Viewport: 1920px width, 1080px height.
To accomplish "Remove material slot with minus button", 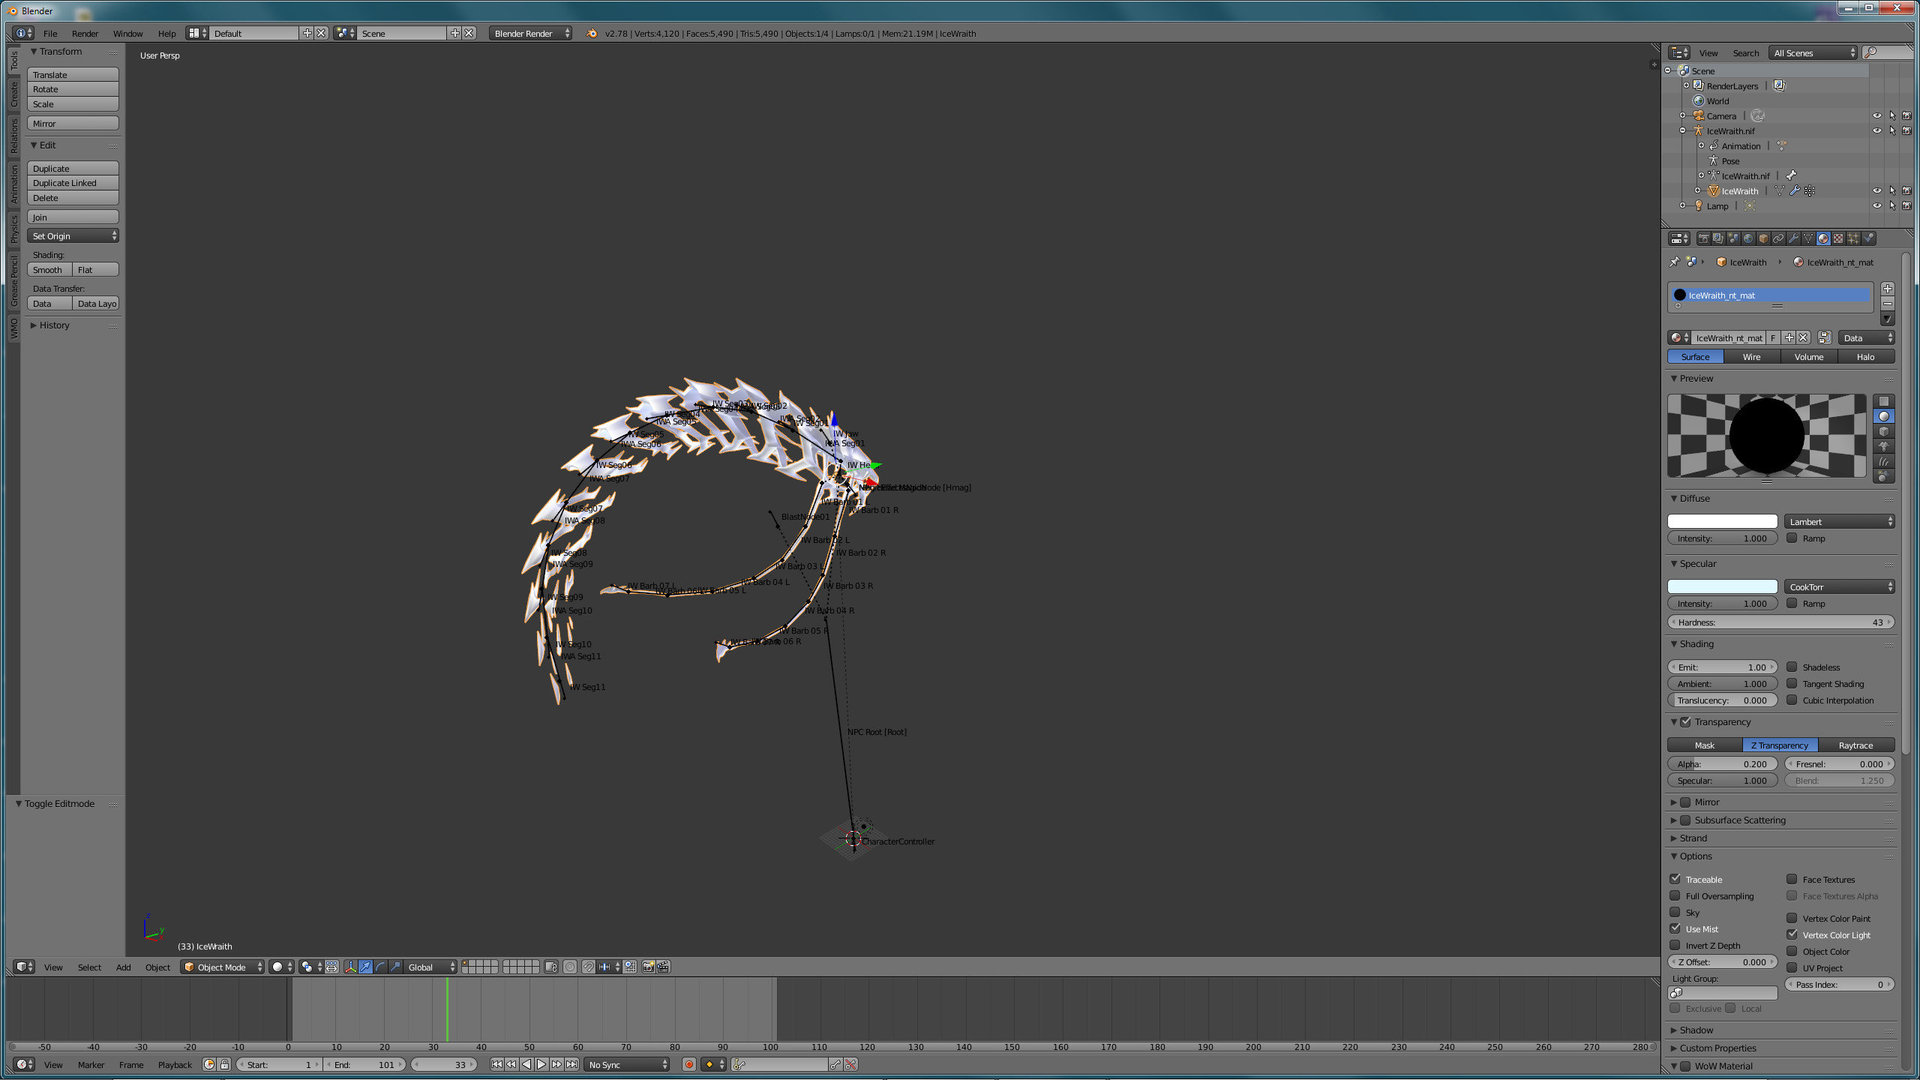I will pyautogui.click(x=1887, y=303).
